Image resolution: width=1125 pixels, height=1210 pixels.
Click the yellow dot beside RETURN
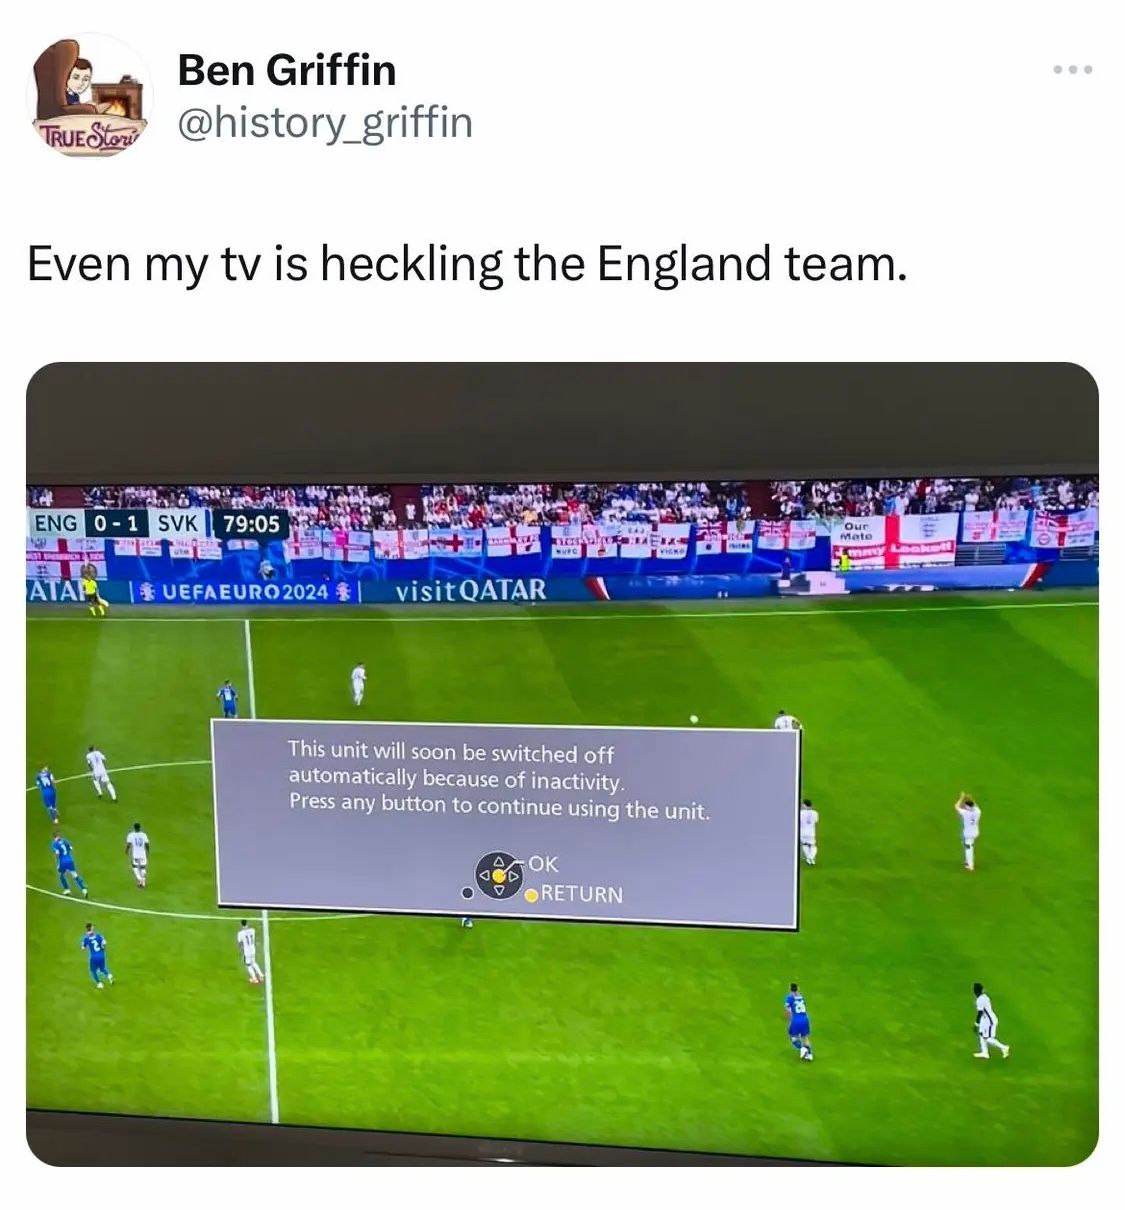(x=532, y=894)
